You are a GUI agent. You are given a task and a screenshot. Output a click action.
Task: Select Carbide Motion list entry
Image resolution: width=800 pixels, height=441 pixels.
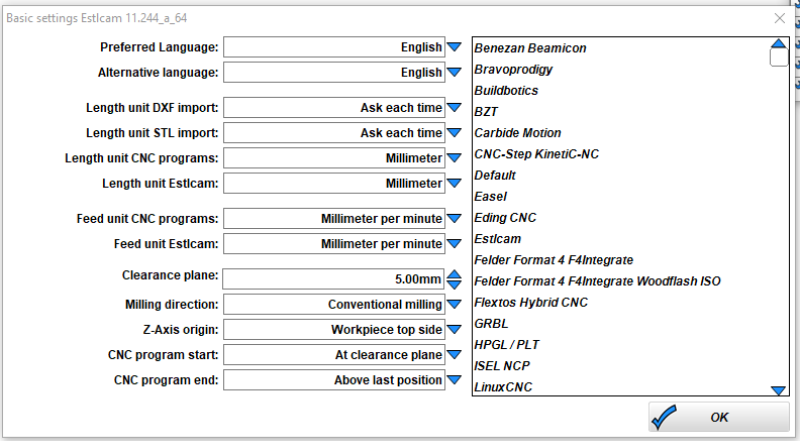[x=517, y=133]
